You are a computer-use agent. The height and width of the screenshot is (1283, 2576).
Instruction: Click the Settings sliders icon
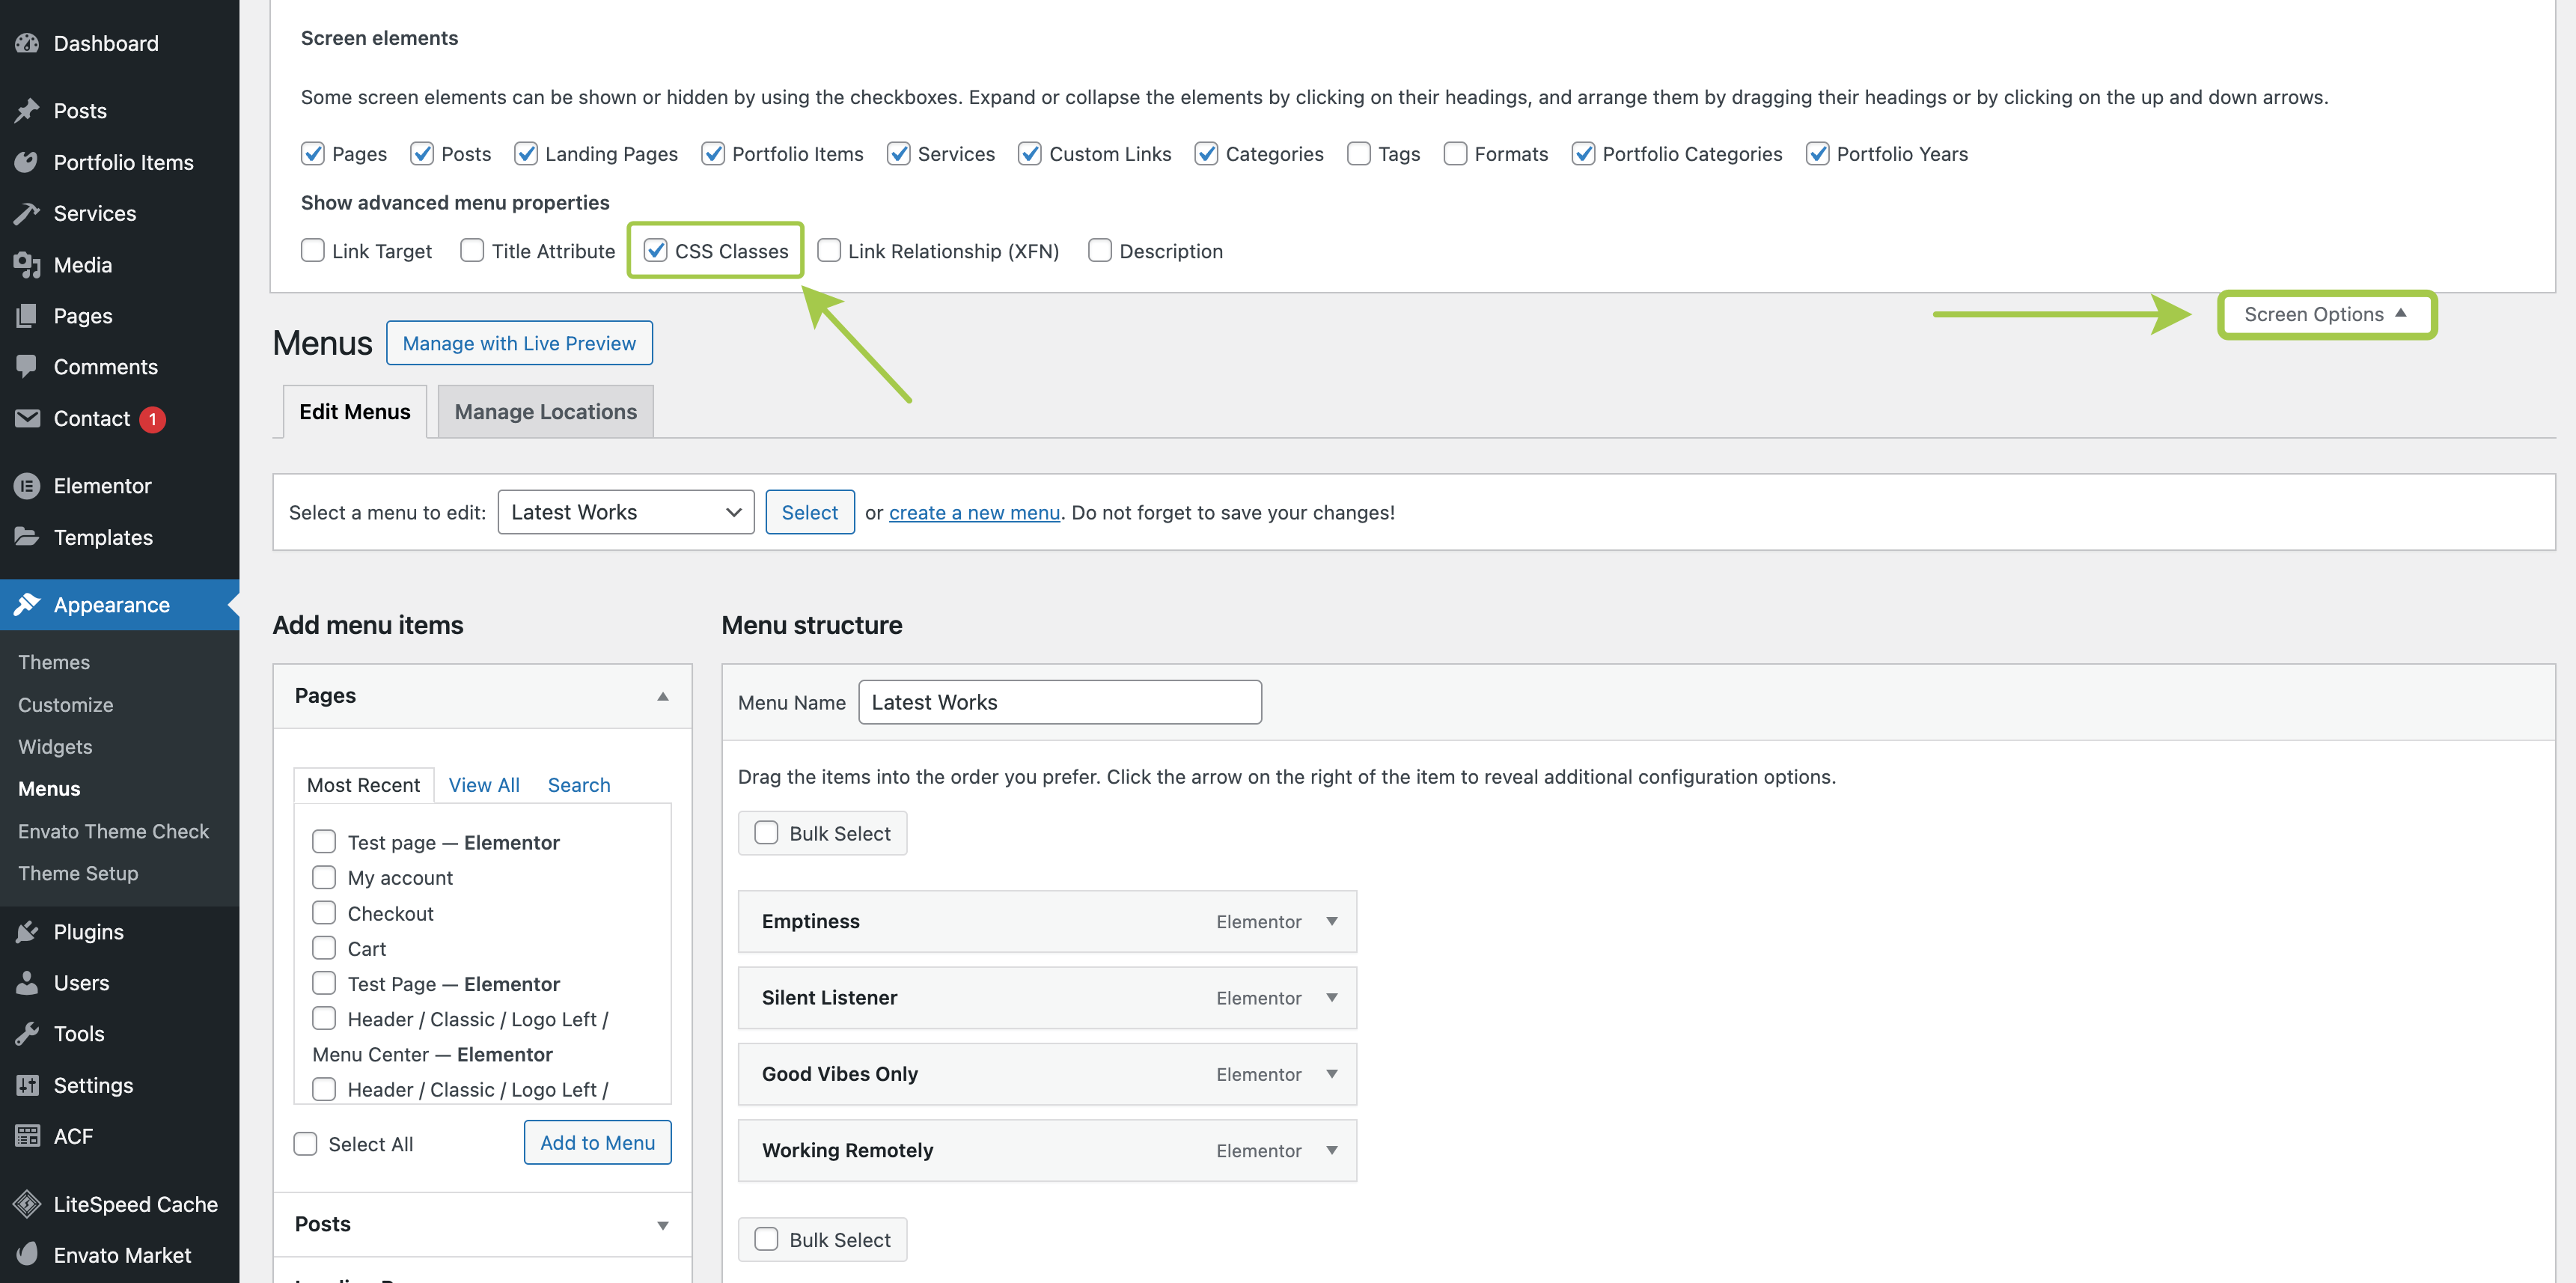[x=27, y=1085]
